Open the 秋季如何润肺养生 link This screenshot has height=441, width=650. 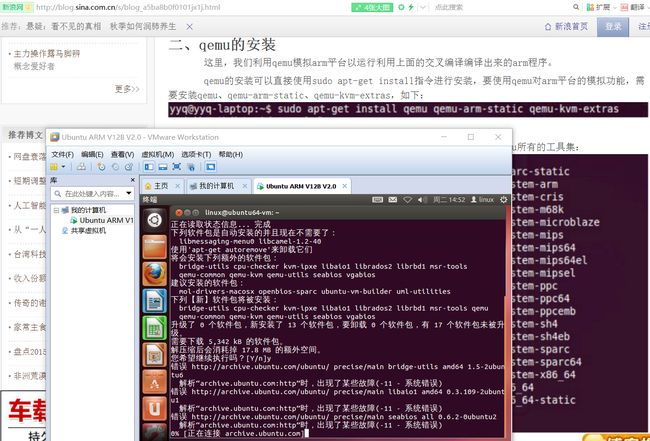pos(143,27)
